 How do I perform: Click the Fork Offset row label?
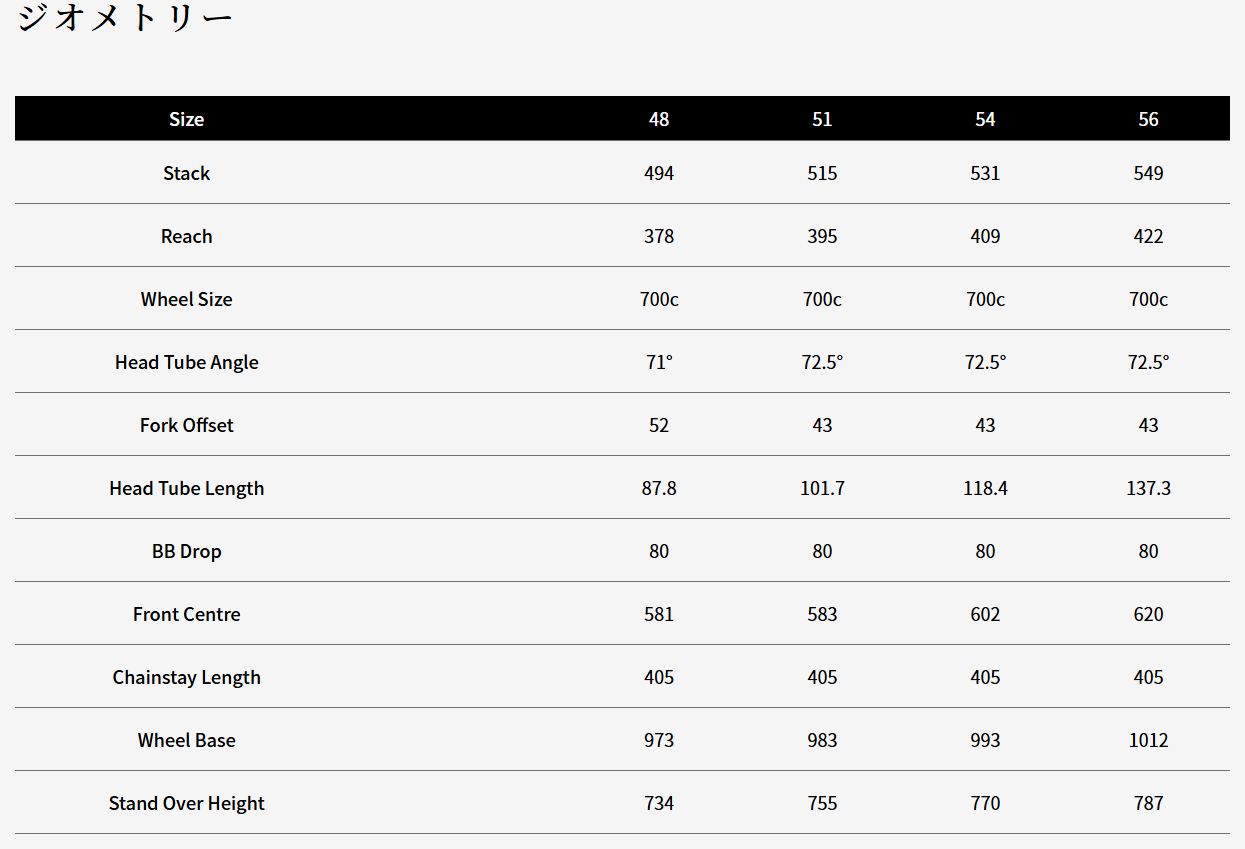pyautogui.click(x=186, y=425)
